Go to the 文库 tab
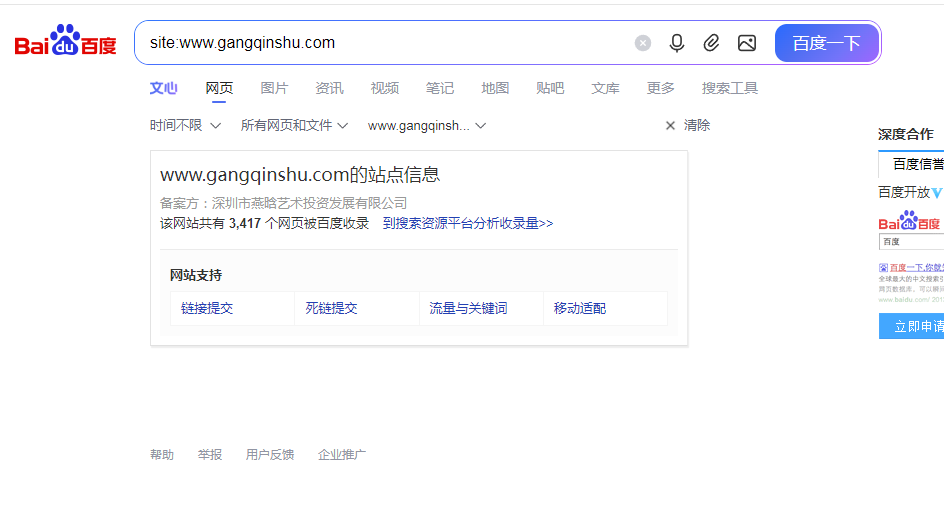The image size is (944, 531). point(605,88)
